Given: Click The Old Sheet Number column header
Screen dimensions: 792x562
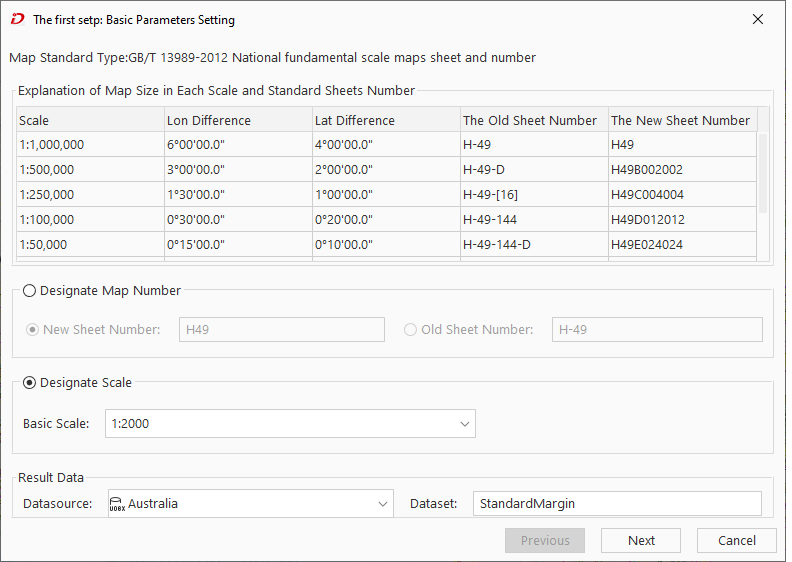Looking at the screenshot, I should [x=533, y=121].
